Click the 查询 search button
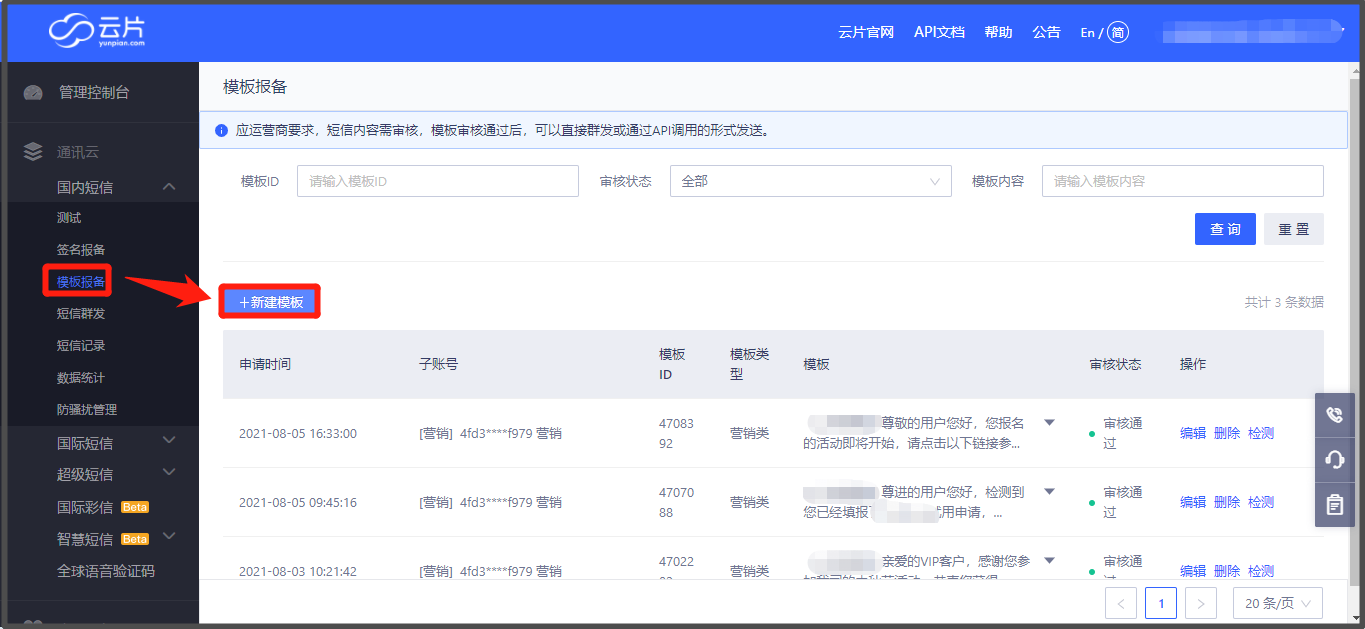Screen dimensions: 1365x629 [1225, 229]
